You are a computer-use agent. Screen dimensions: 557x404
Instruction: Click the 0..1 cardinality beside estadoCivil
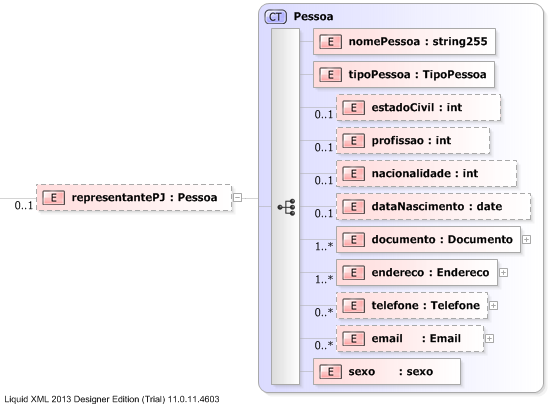tap(324, 114)
